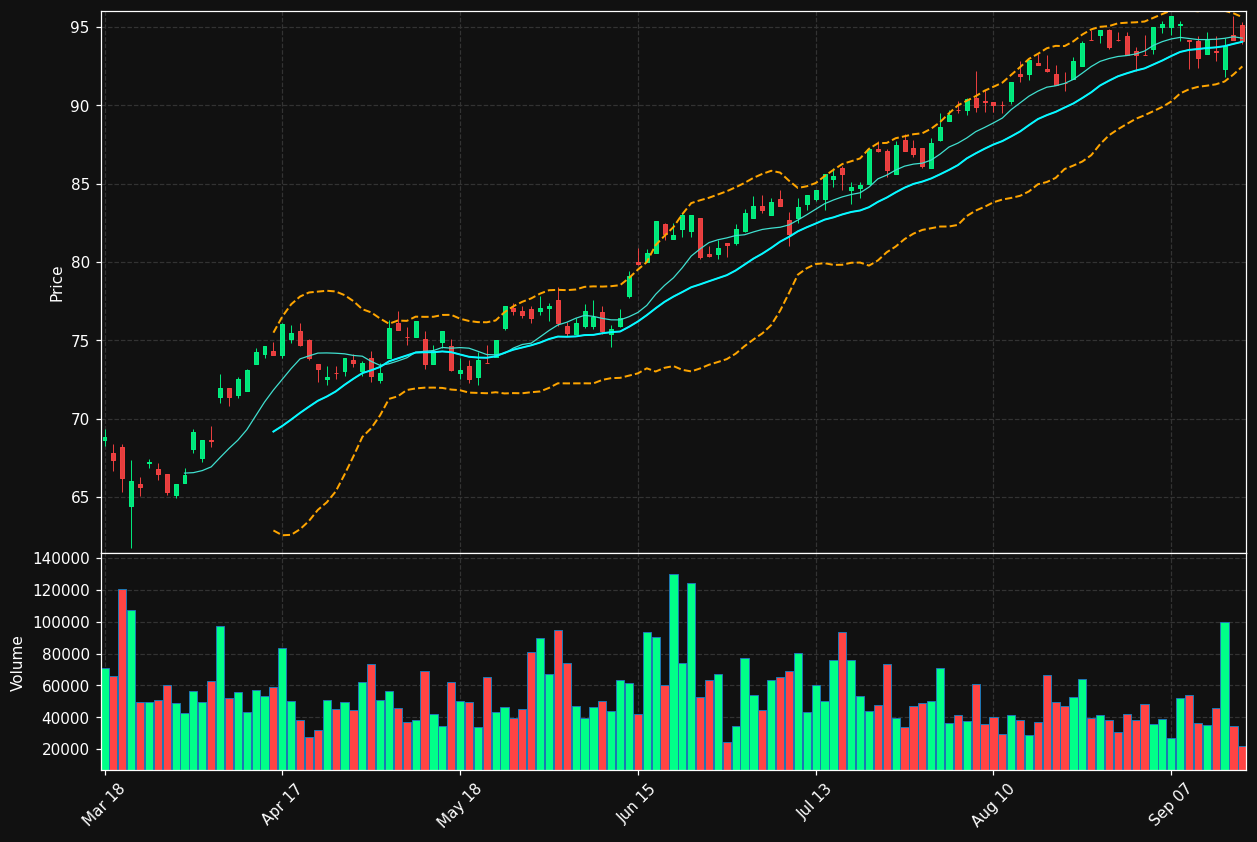This screenshot has height=842, width=1257.
Task: Click the 'Price' y-axis label
Action: pyautogui.click(x=57, y=284)
